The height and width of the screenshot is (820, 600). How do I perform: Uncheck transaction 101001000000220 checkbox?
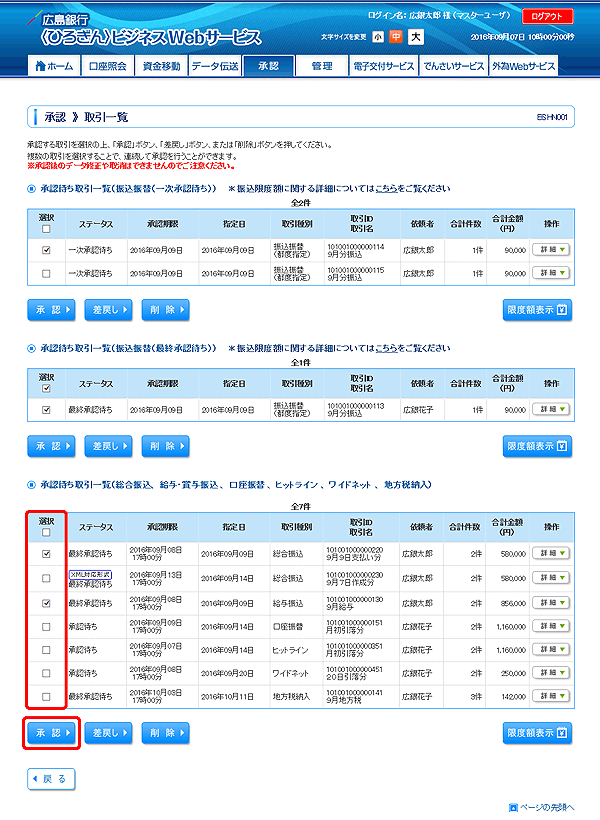(46, 554)
